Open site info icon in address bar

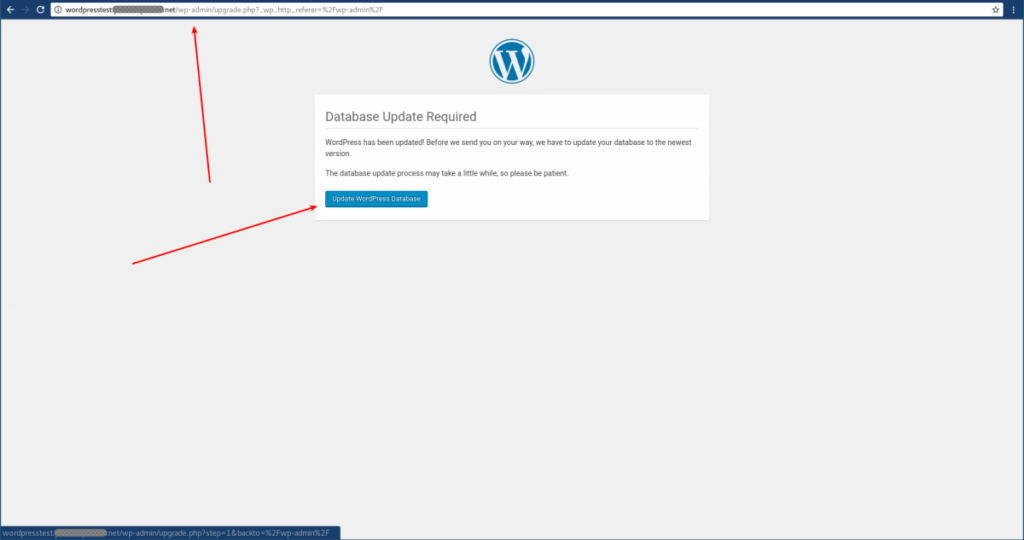(x=58, y=10)
